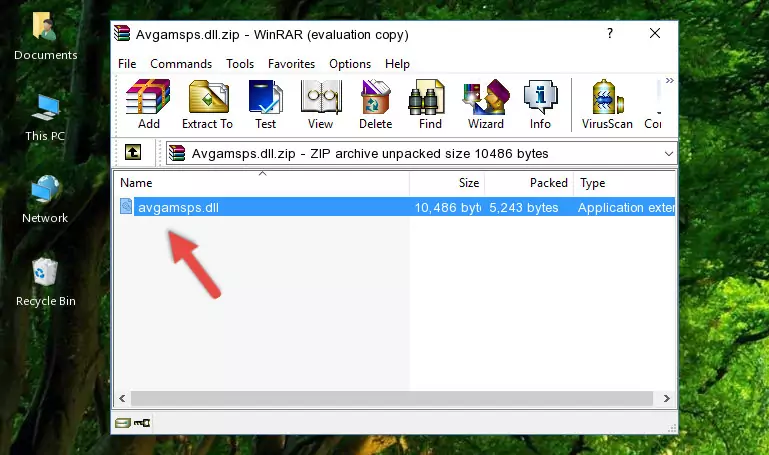
Task: Open the Help menu
Action: 397,64
